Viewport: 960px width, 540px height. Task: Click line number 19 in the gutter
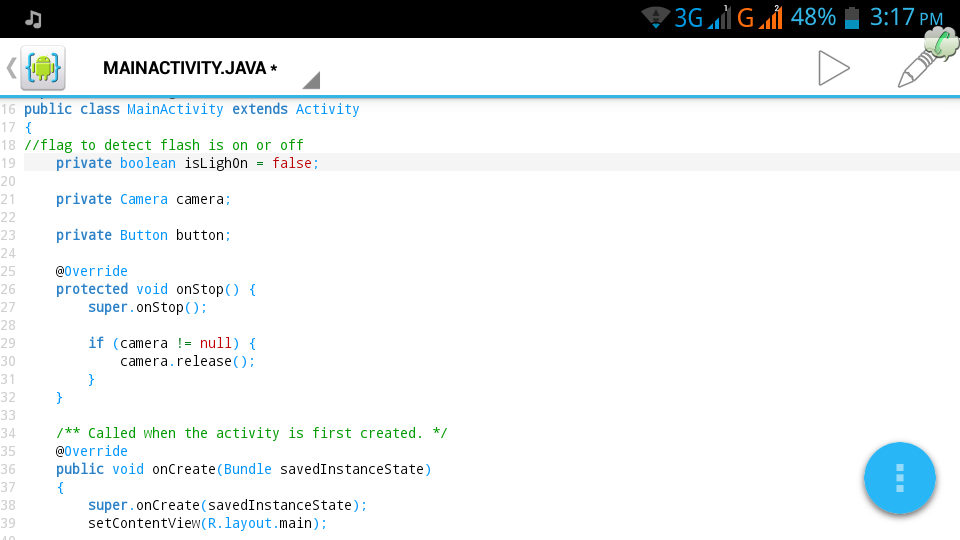point(8,163)
